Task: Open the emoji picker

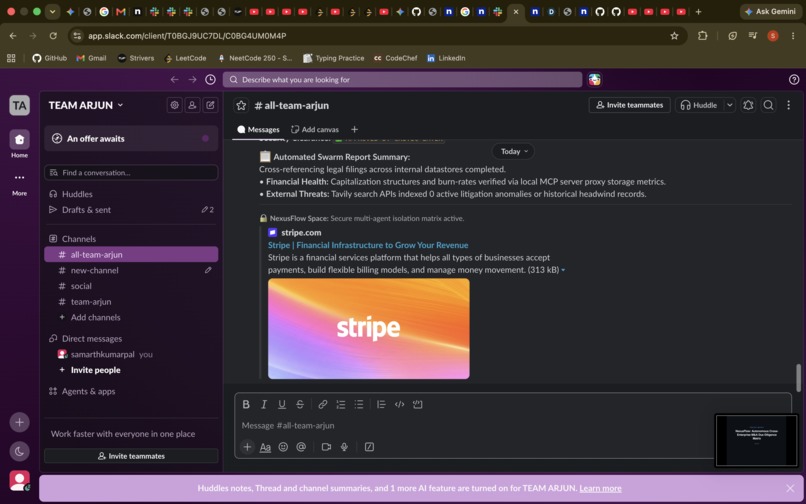Action: [283, 447]
